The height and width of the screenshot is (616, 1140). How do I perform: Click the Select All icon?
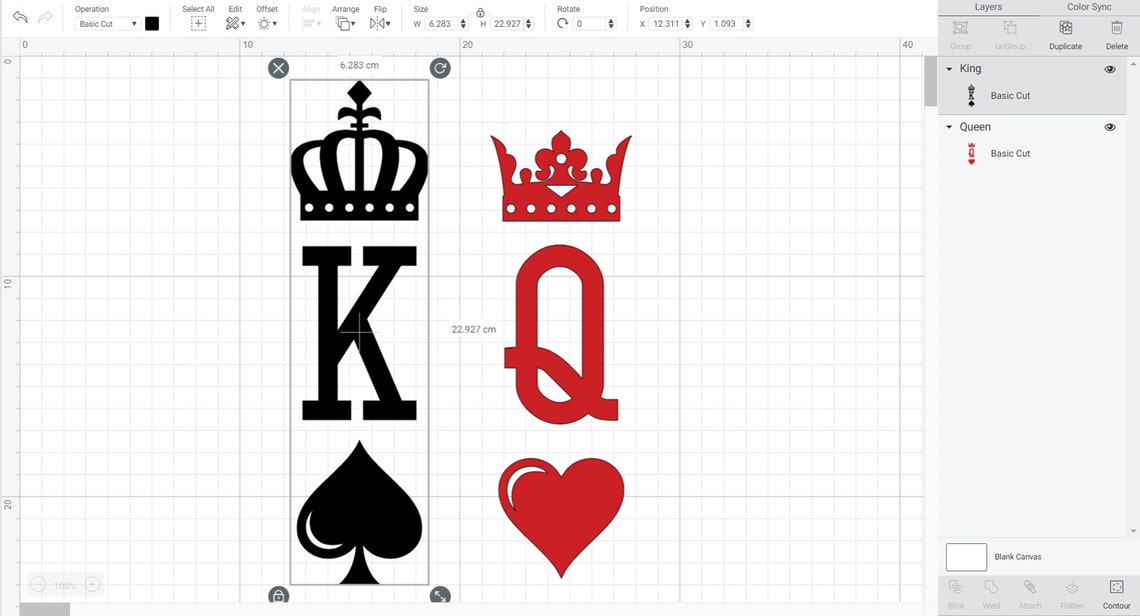tap(197, 22)
